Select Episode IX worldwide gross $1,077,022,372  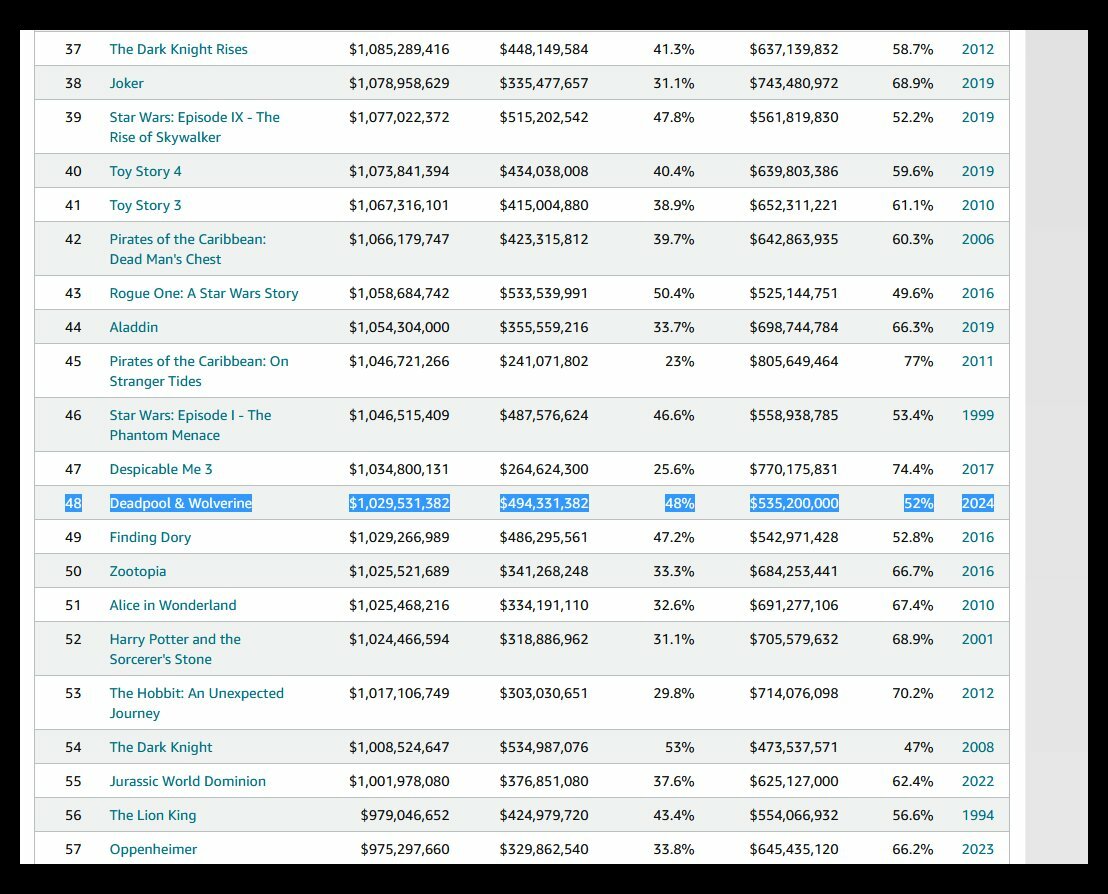click(x=399, y=117)
